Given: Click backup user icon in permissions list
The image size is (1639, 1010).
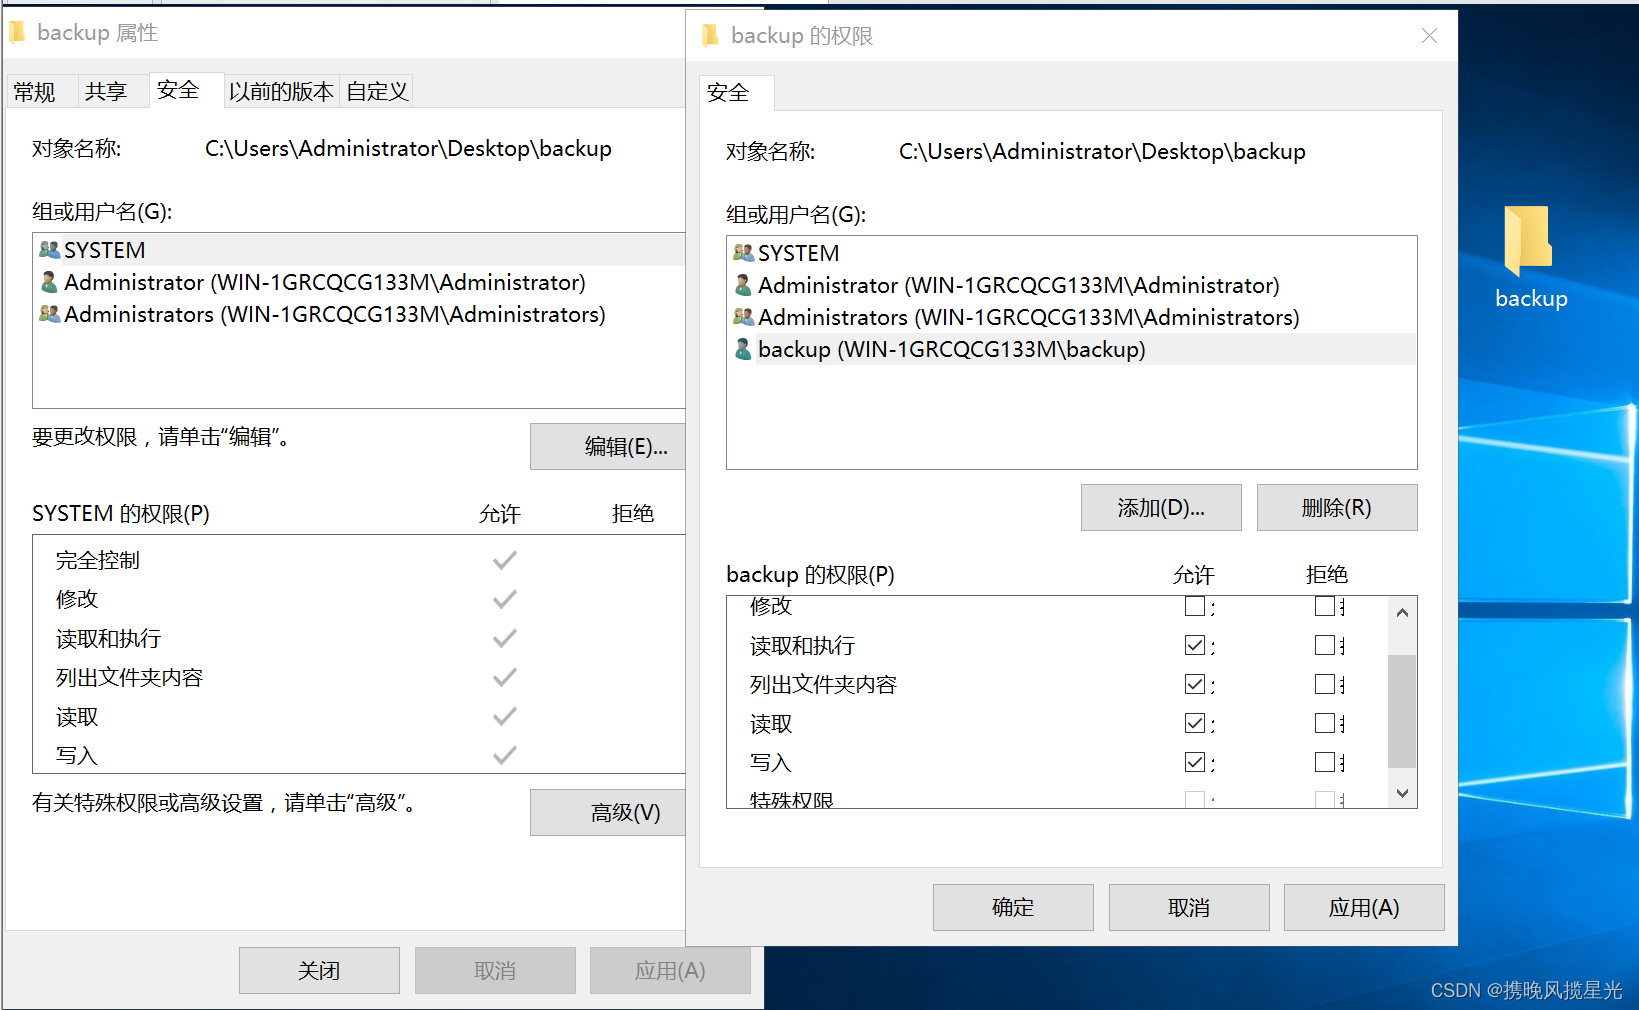Looking at the screenshot, I should tap(743, 349).
